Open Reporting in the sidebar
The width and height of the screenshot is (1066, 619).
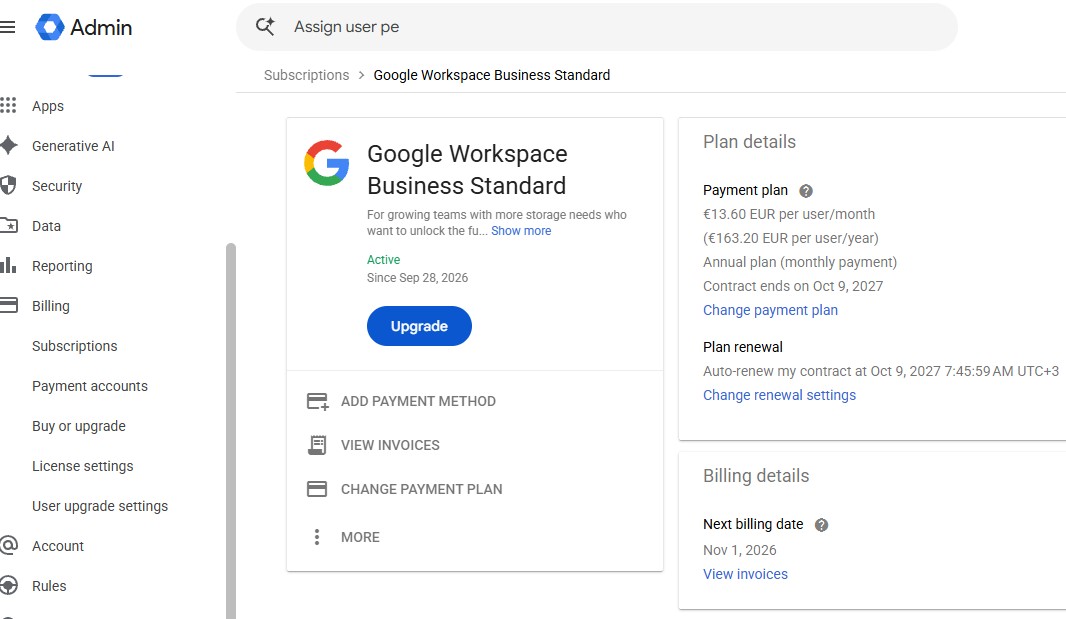tap(62, 266)
